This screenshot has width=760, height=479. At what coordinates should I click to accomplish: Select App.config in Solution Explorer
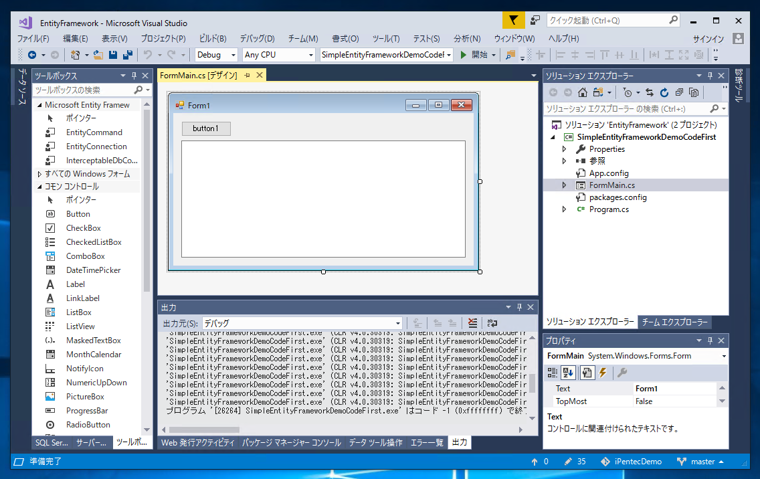608,173
